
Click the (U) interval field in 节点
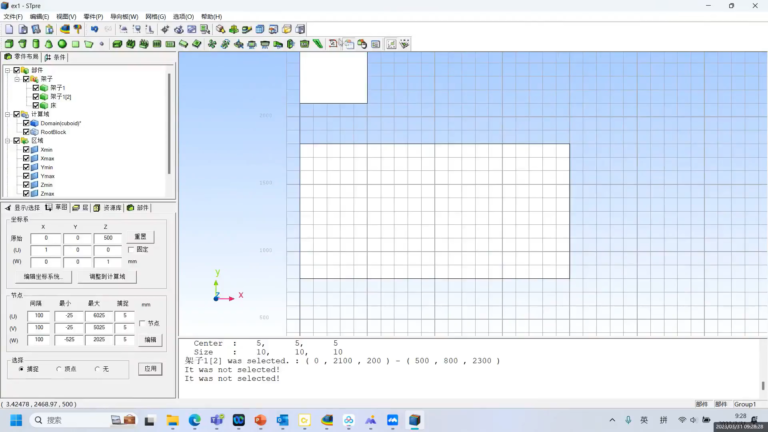(39, 316)
